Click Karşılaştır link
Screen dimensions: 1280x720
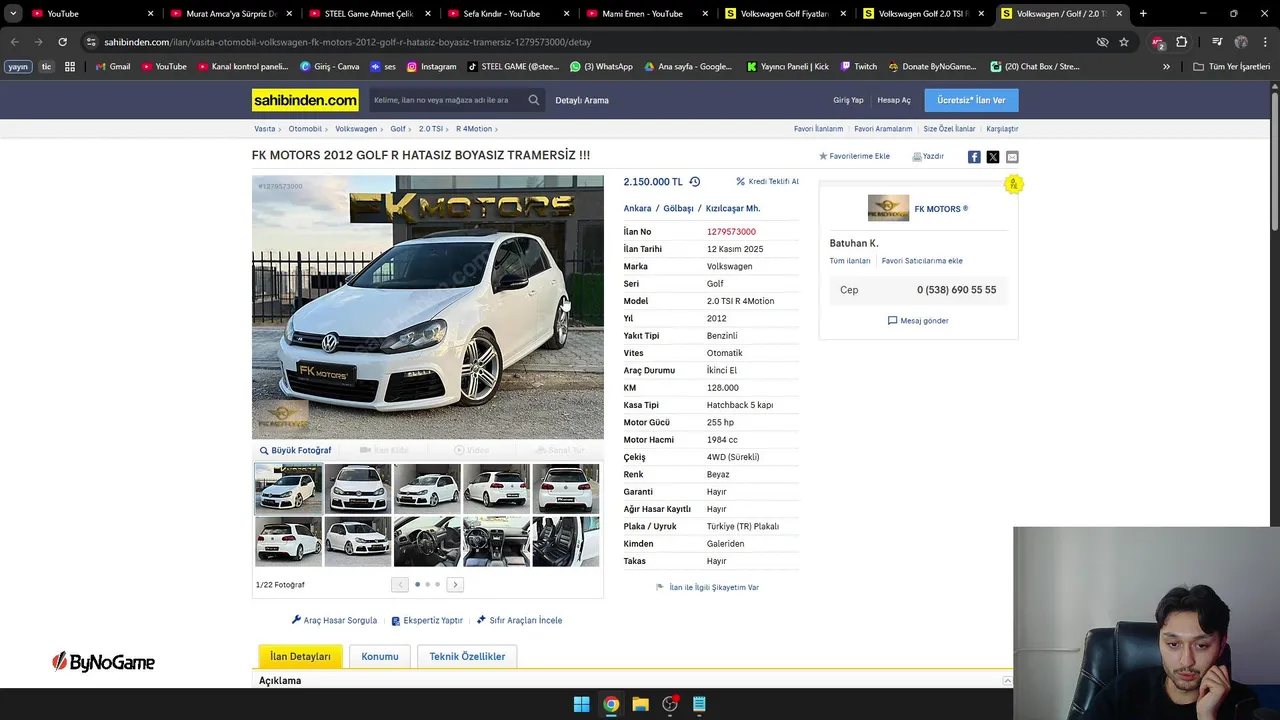click(x=1002, y=129)
